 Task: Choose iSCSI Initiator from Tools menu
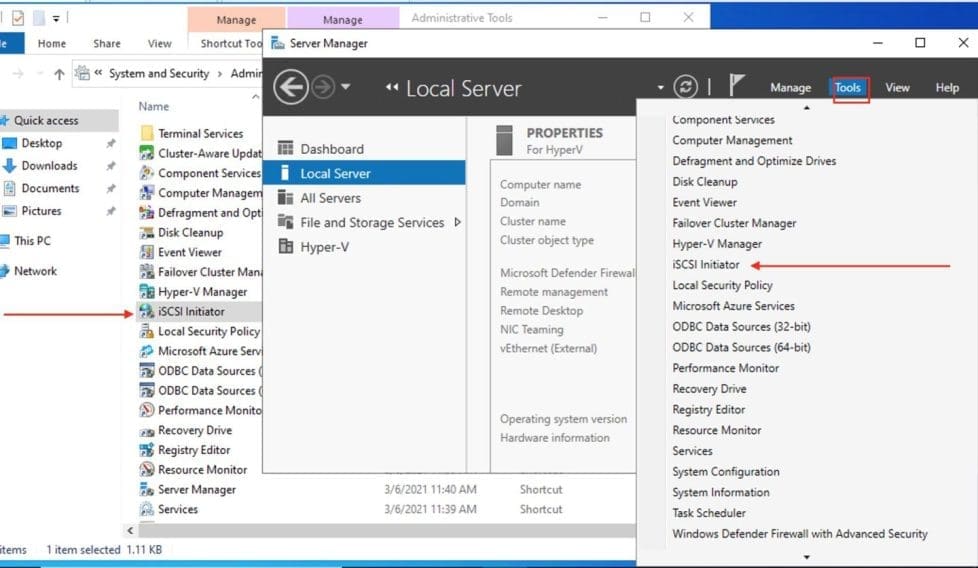coord(706,265)
